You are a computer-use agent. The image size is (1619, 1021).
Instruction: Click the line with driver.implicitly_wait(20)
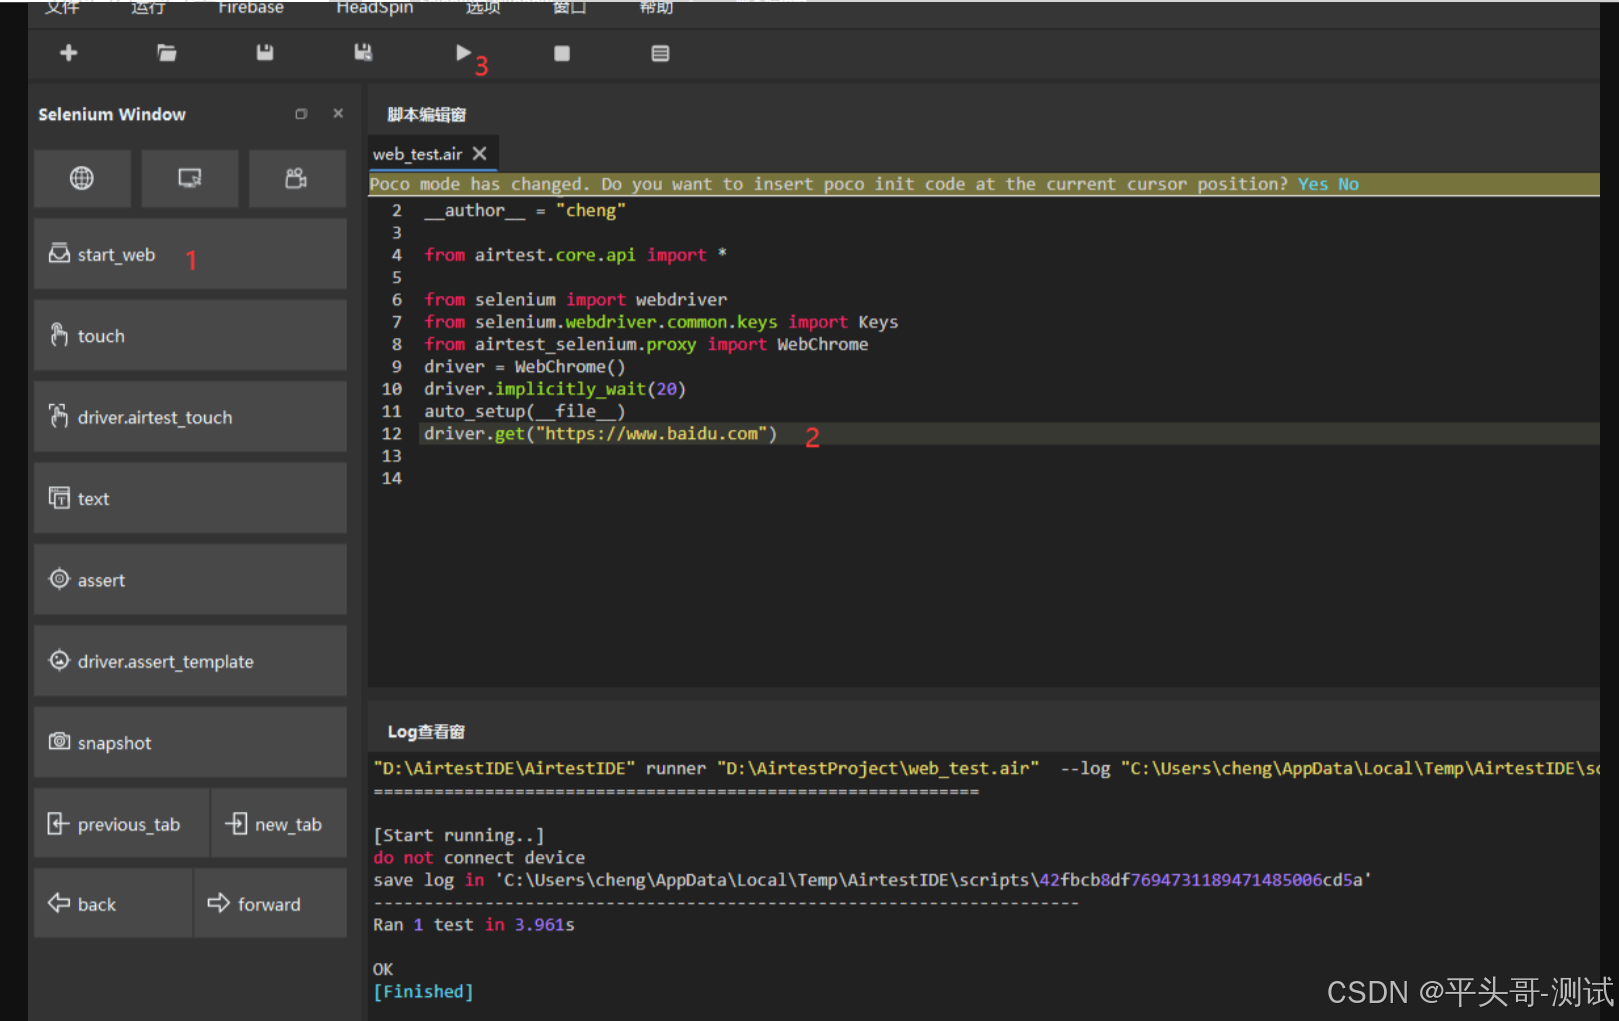point(555,389)
